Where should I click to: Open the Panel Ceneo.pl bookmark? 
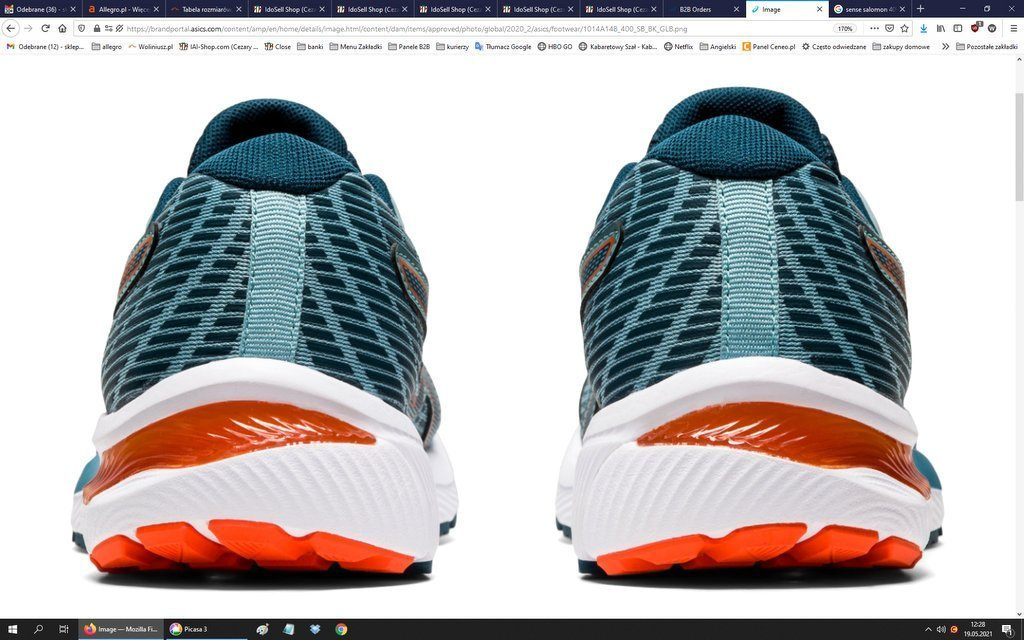[768, 46]
